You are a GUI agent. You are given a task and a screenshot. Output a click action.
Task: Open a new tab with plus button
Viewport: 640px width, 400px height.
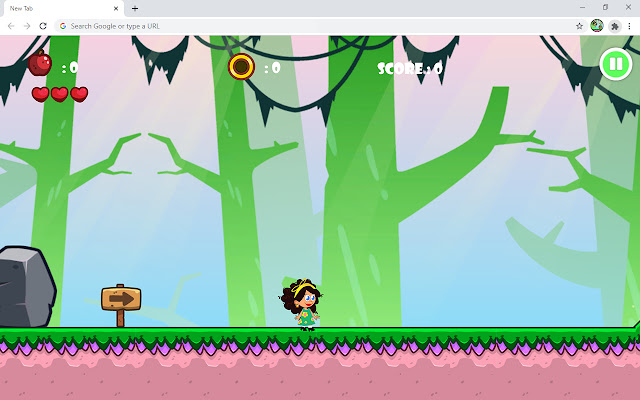coord(135,8)
